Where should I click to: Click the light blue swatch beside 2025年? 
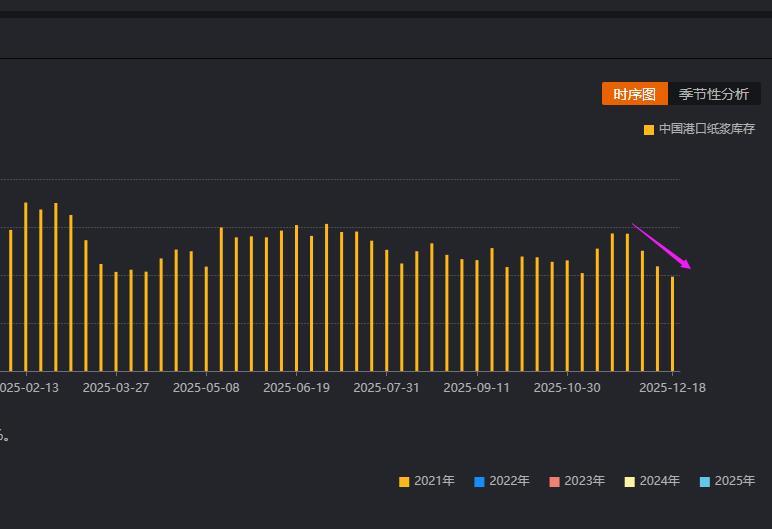[705, 482]
